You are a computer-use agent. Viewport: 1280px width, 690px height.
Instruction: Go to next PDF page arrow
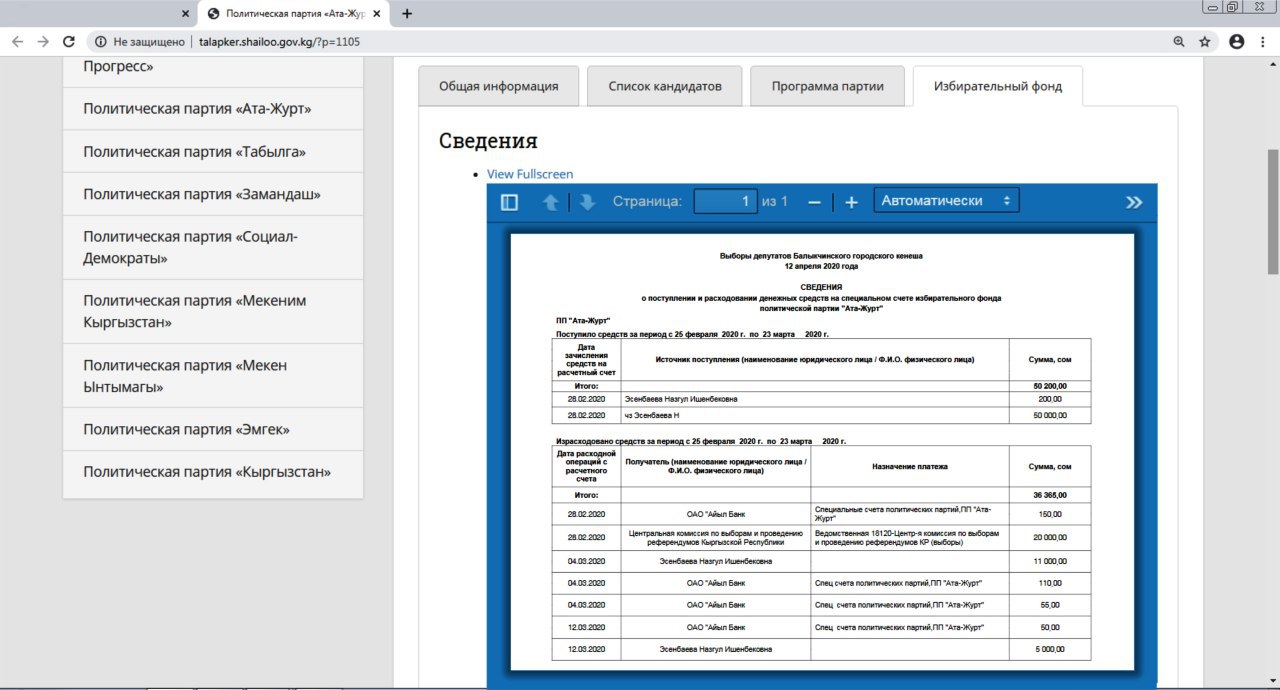(x=588, y=202)
